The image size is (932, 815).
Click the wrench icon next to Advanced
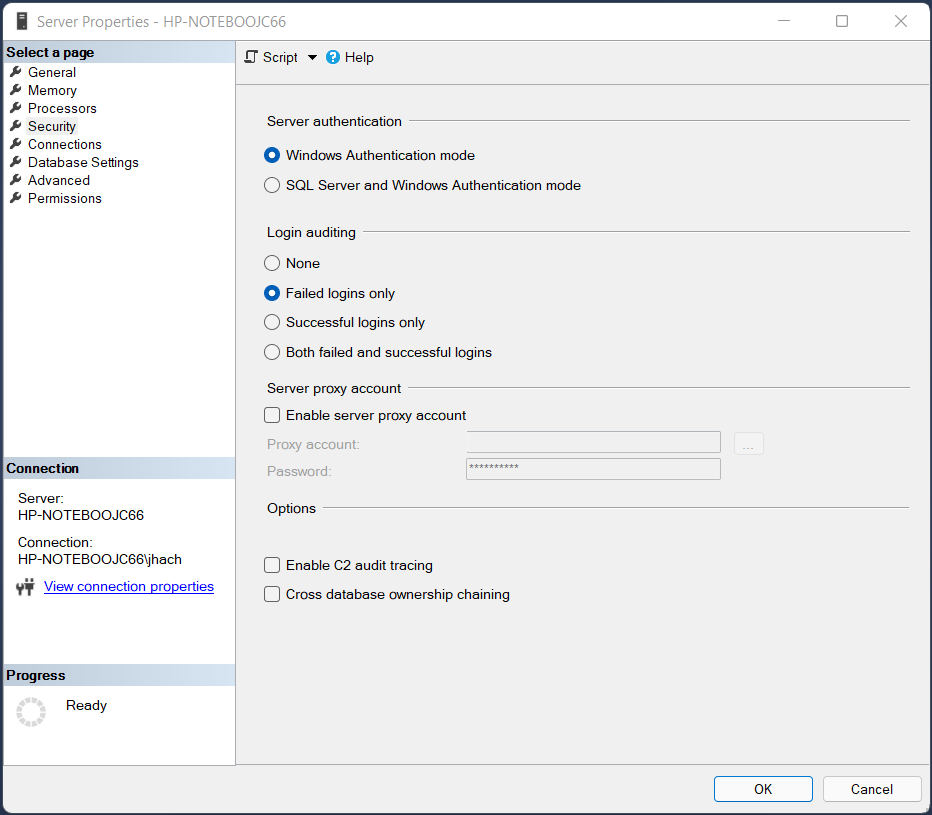pyautogui.click(x=16, y=180)
